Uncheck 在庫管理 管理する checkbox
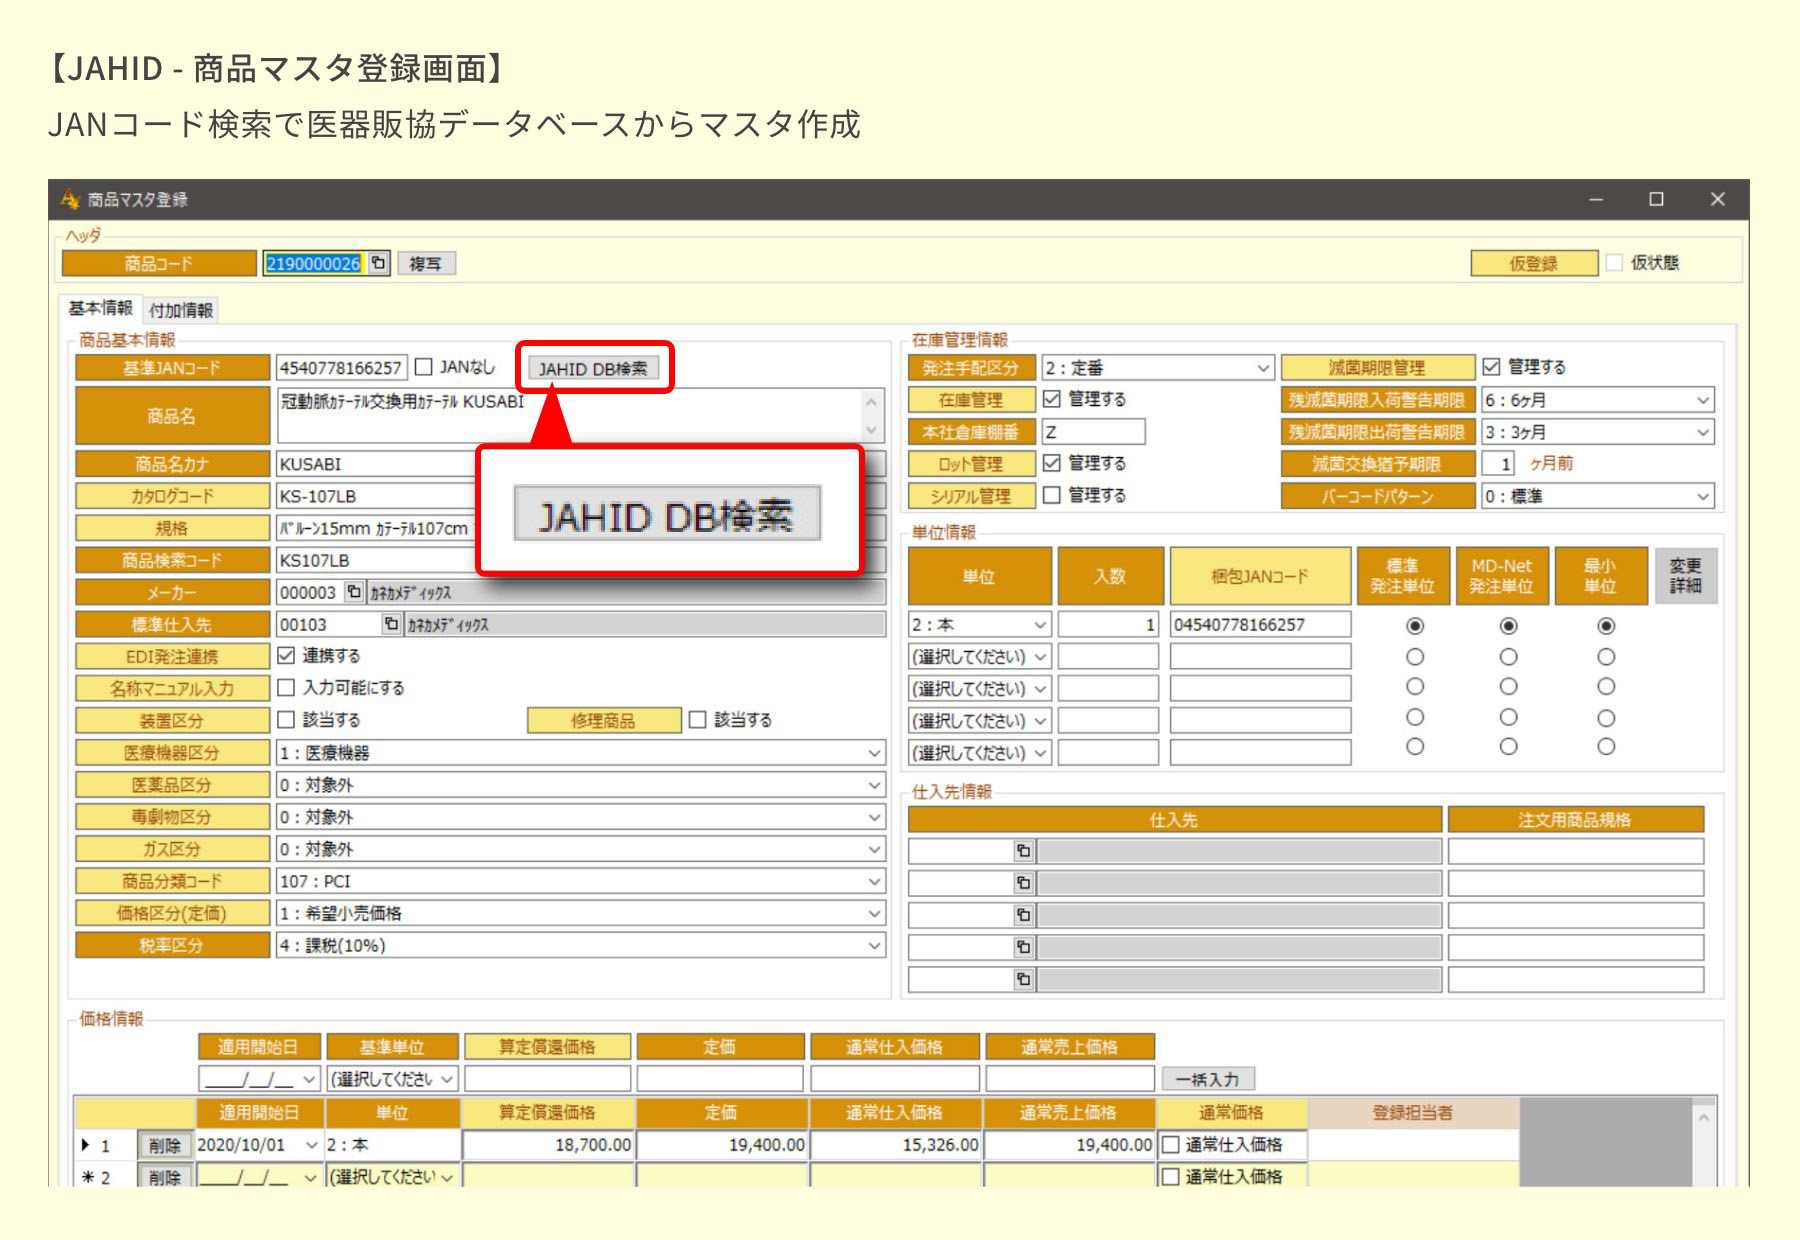The image size is (1800, 1240). [x=1051, y=399]
